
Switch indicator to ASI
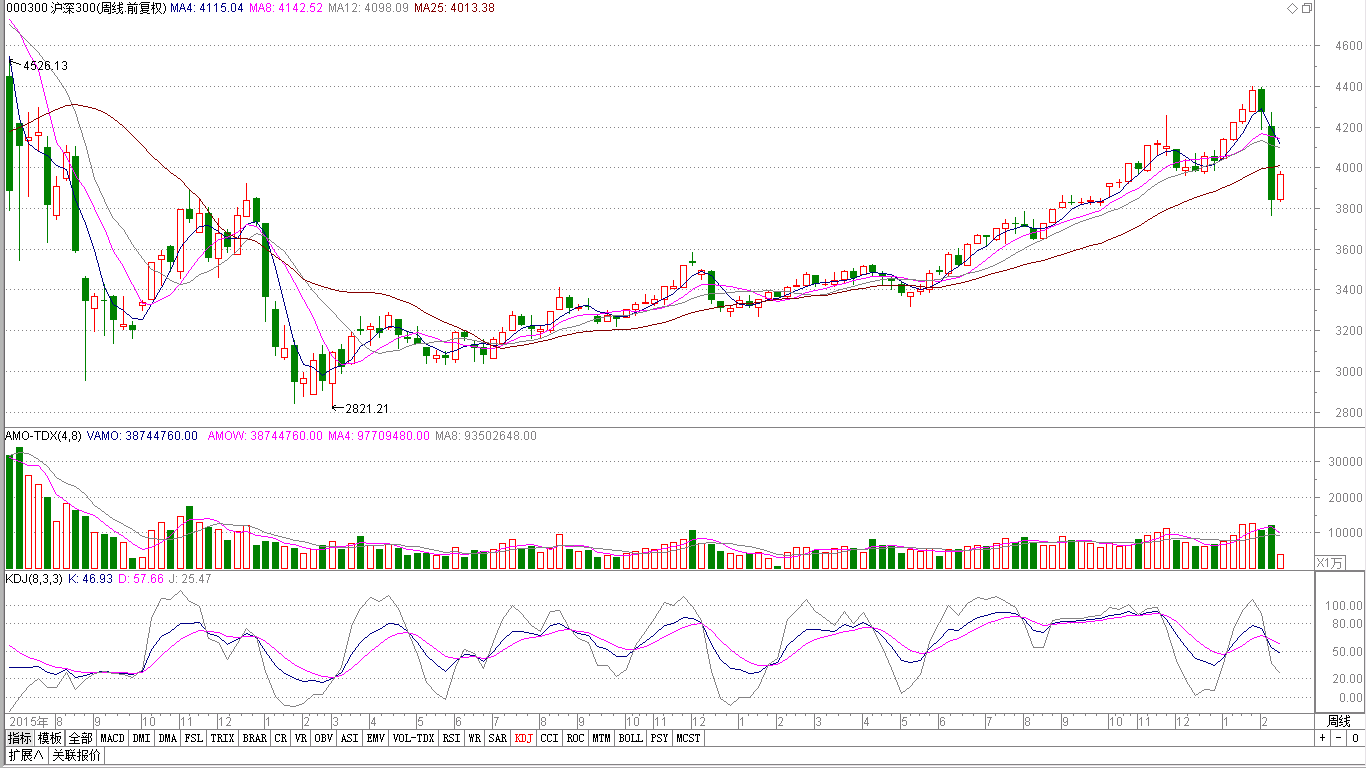coord(349,738)
